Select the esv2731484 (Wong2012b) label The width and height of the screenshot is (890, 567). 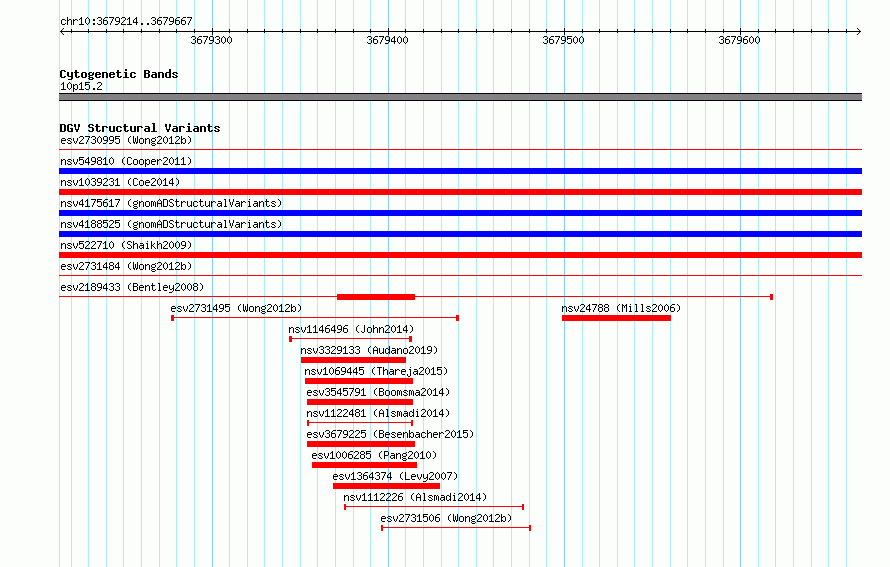(x=126, y=266)
